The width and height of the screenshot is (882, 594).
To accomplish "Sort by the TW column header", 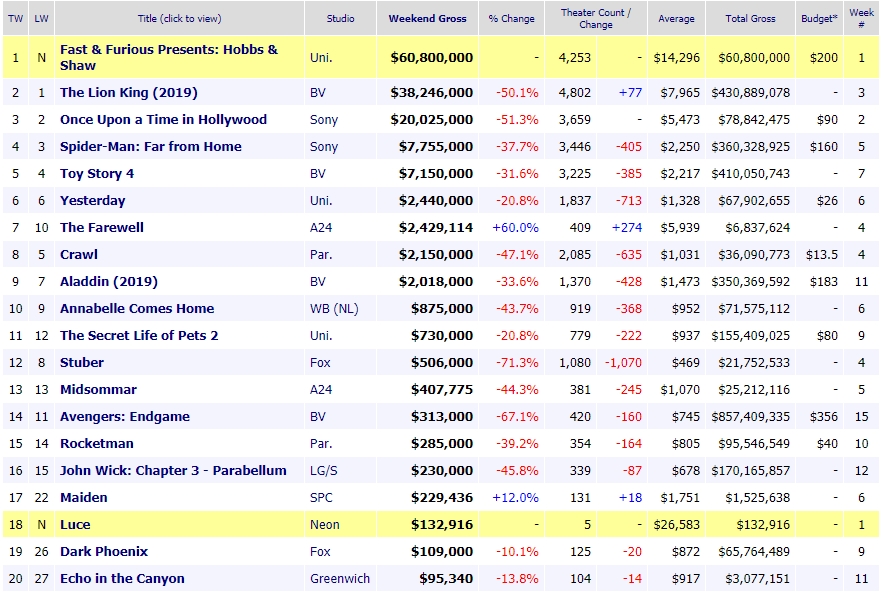I will [16, 19].
